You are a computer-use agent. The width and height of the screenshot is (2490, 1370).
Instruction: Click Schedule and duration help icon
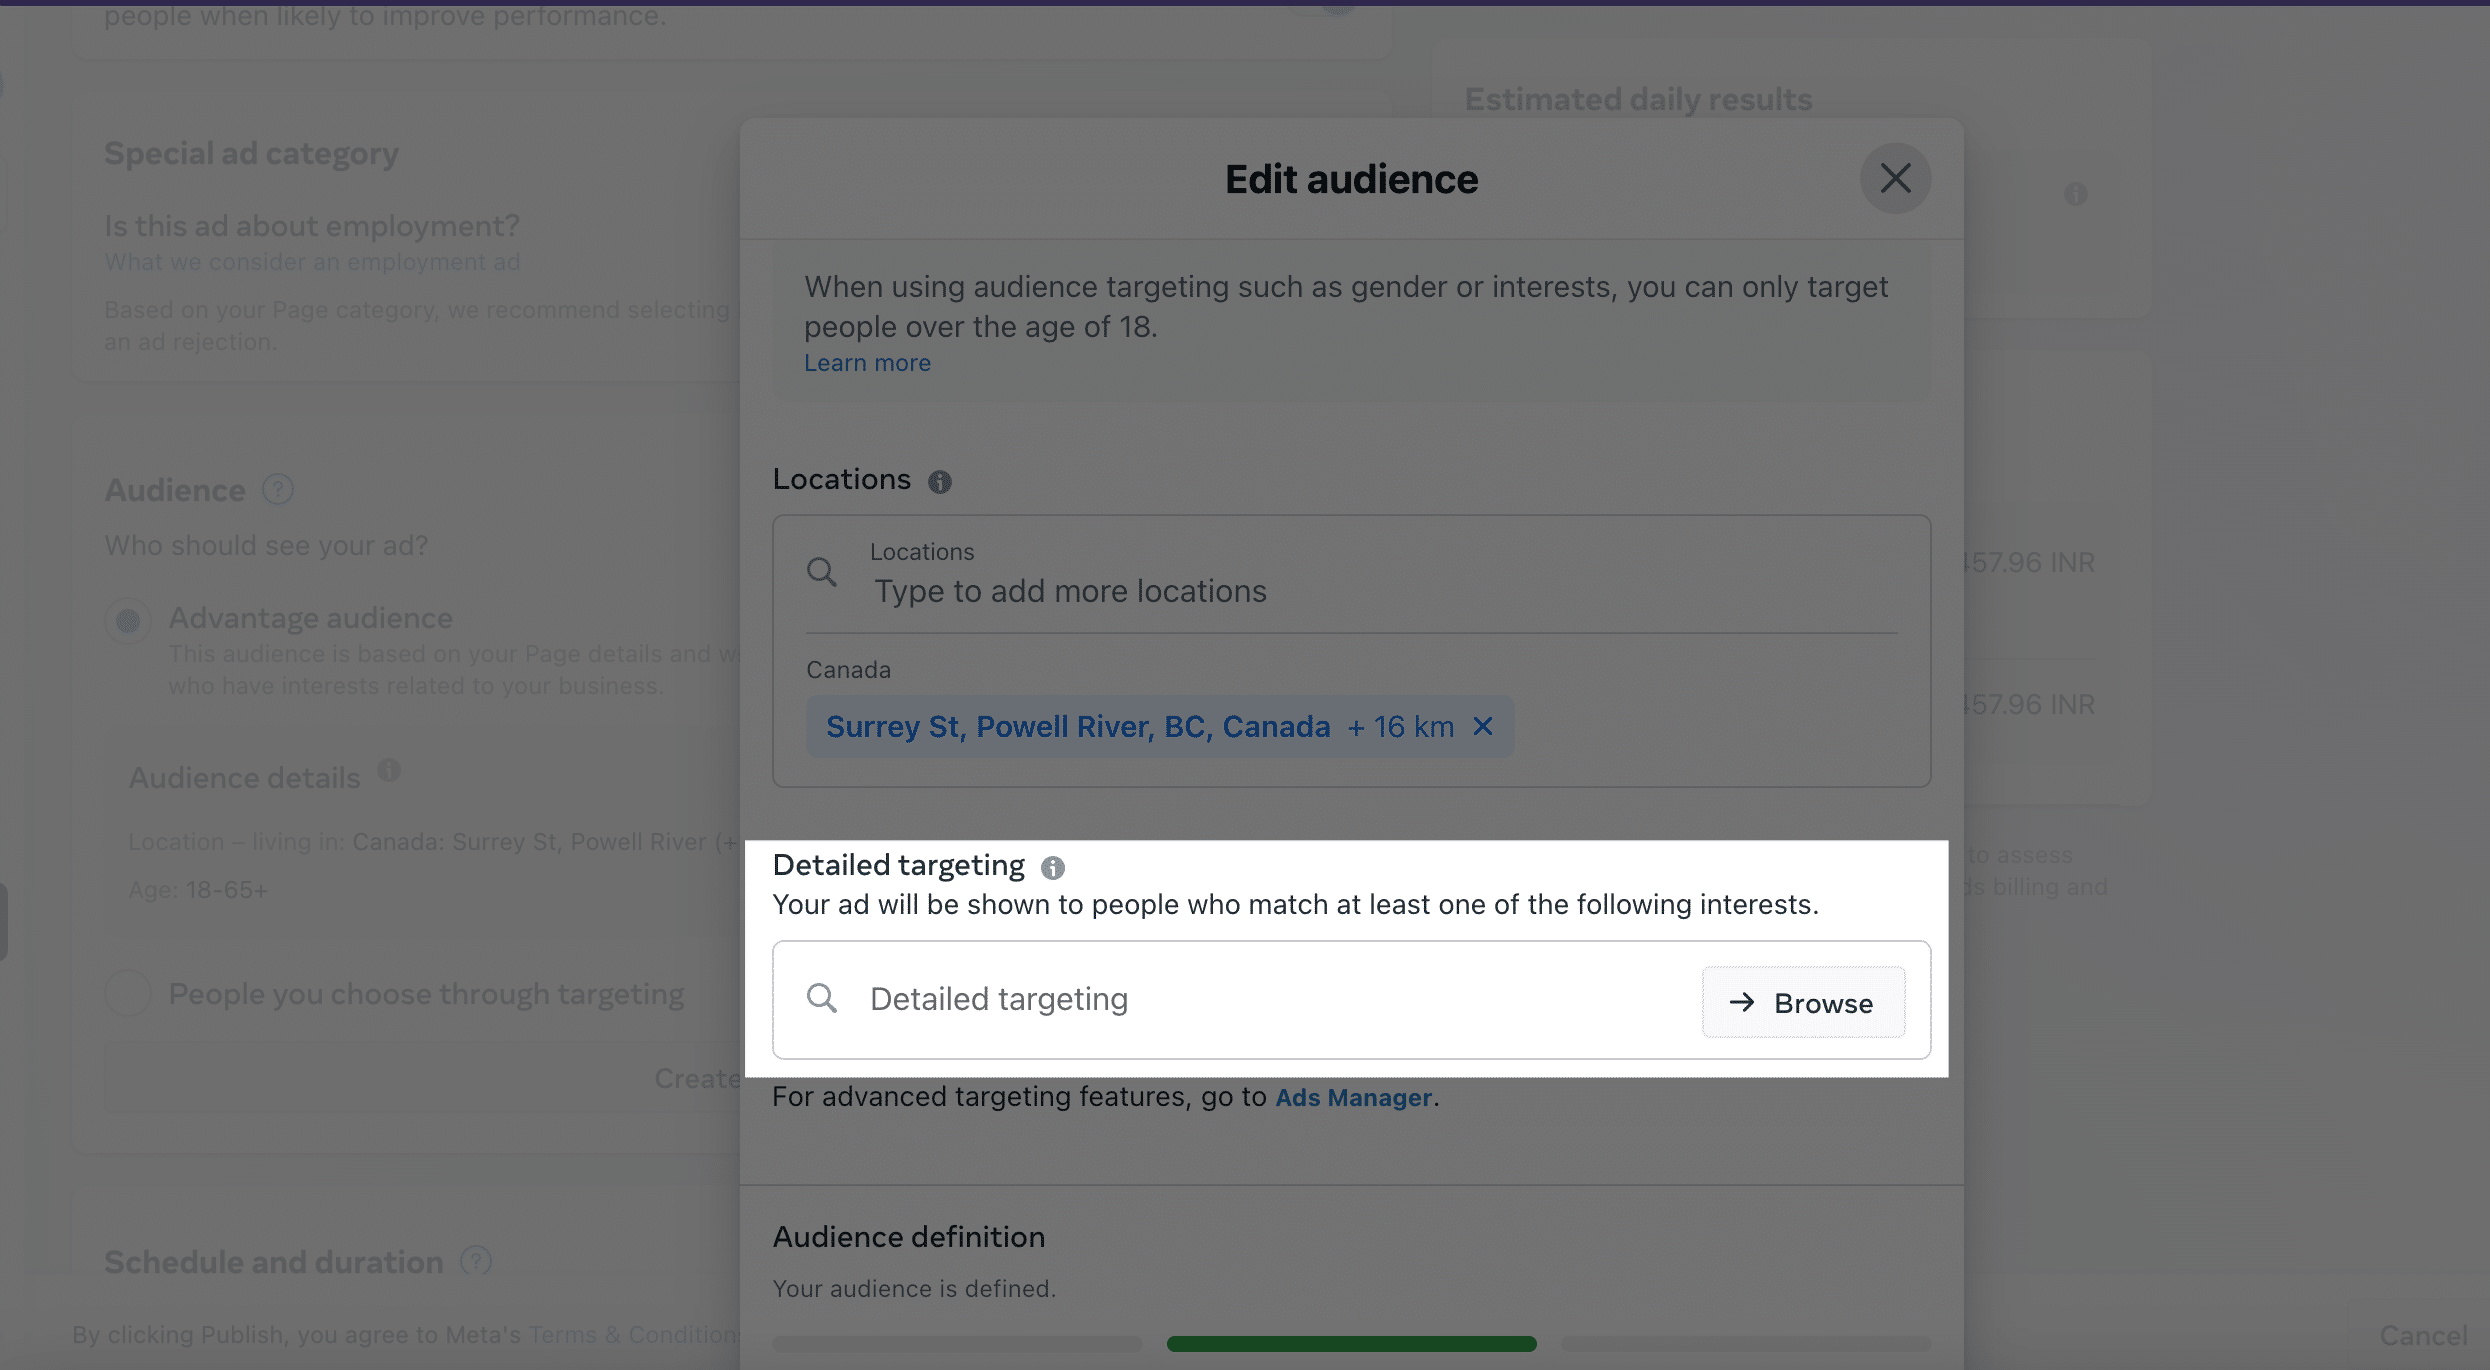(x=476, y=1261)
